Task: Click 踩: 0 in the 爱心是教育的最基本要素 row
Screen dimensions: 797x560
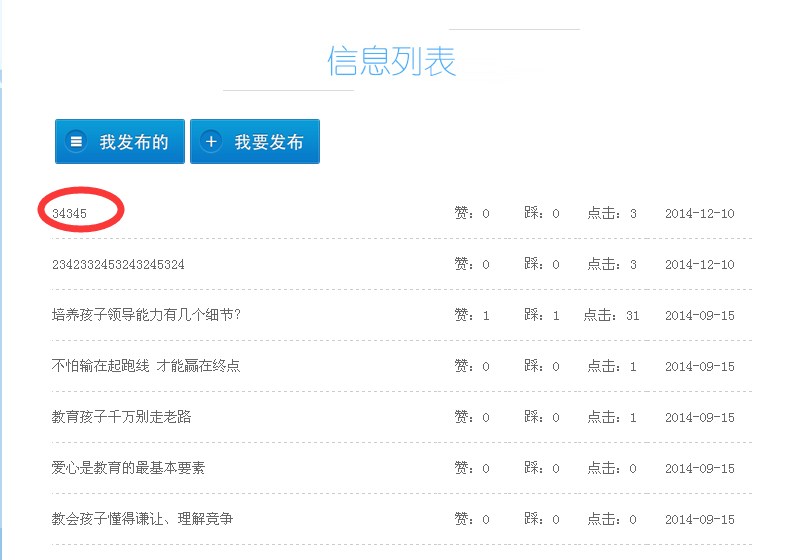Action: click(542, 468)
